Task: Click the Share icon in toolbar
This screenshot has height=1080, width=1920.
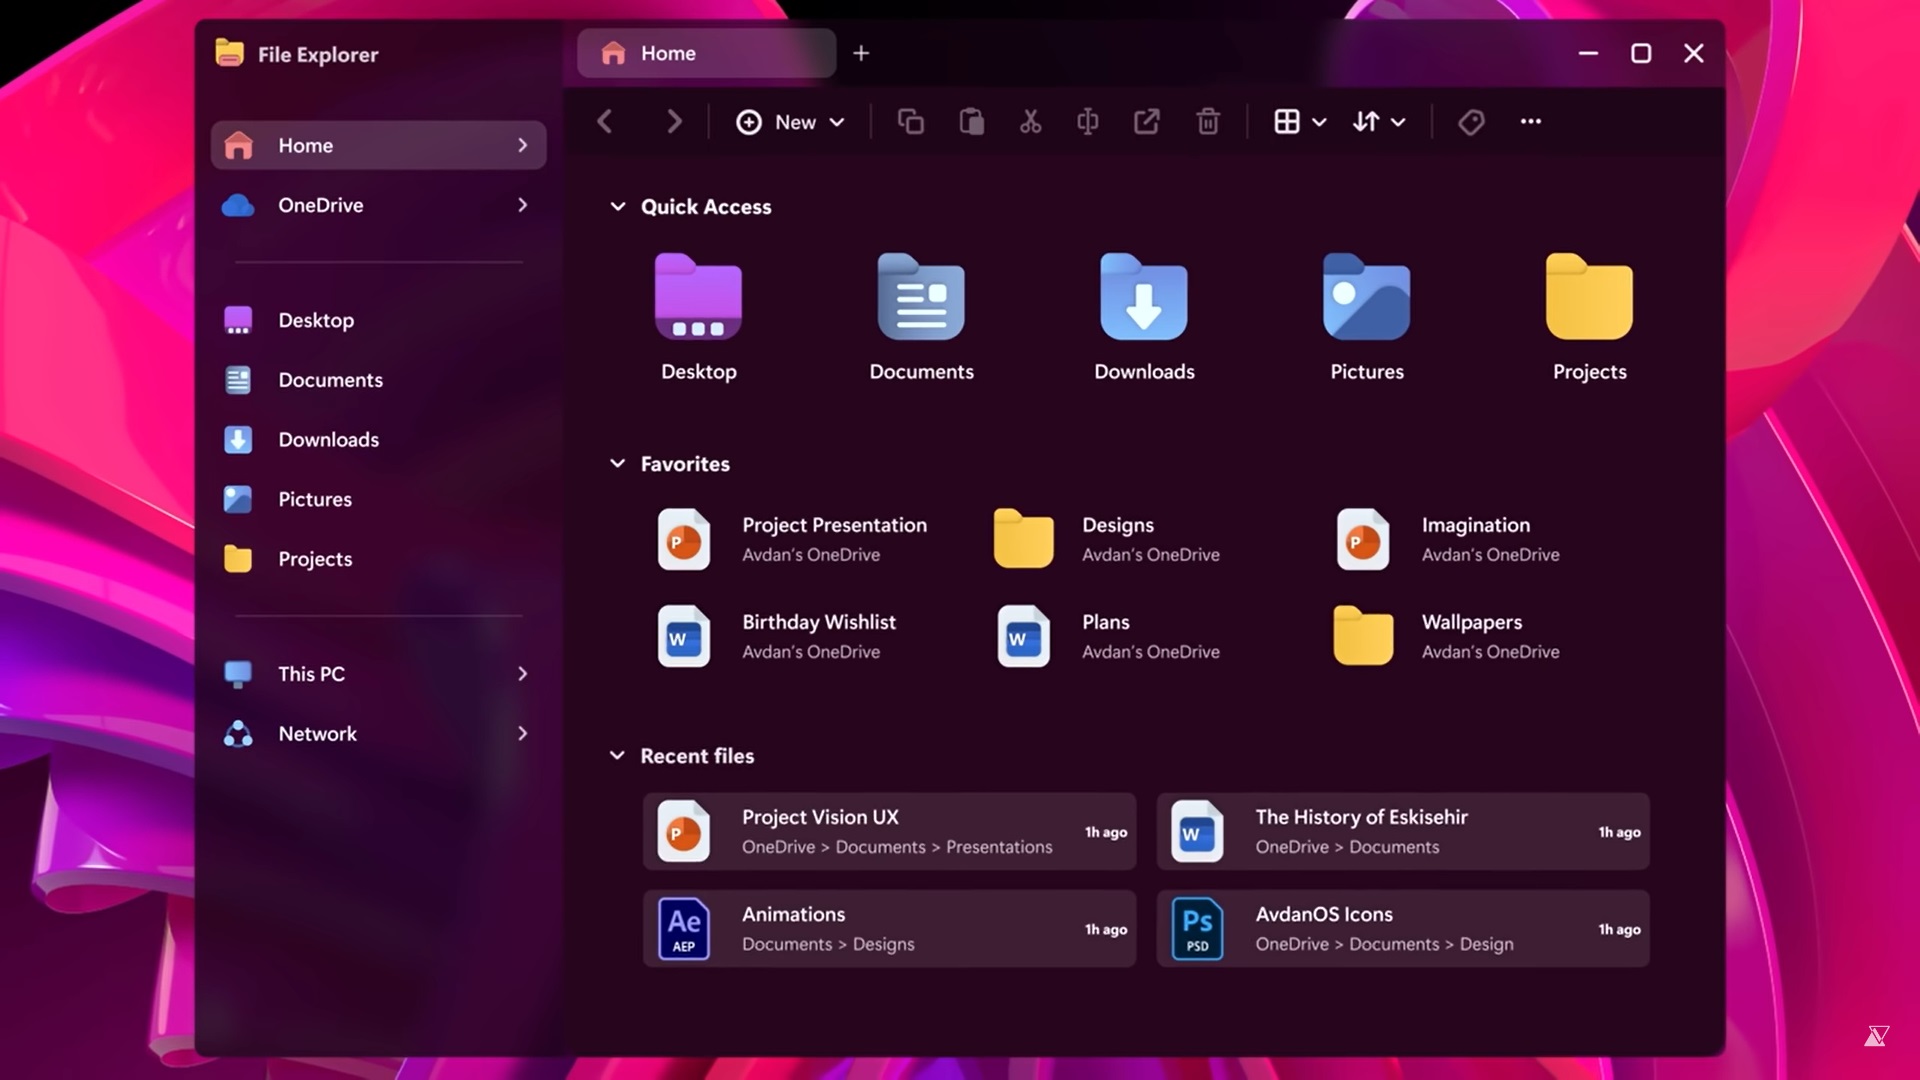Action: click(x=1147, y=122)
